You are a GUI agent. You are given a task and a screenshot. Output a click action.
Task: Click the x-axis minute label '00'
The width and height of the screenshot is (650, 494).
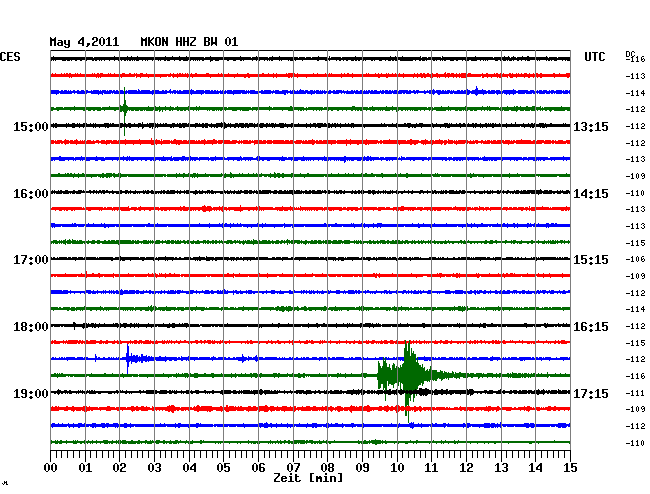coord(51,467)
